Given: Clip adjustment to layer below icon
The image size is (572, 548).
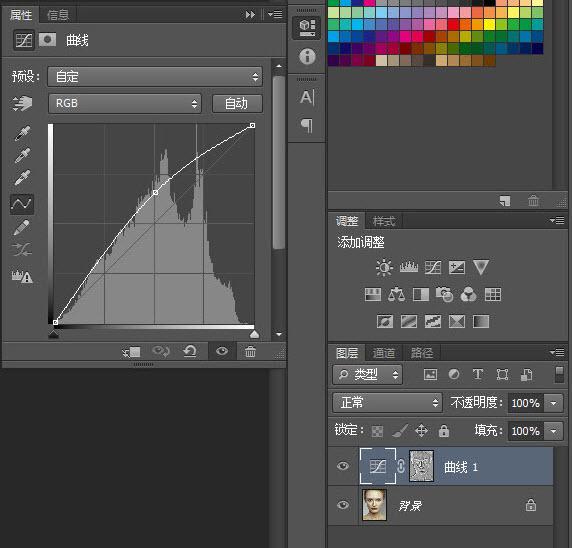Looking at the screenshot, I should tap(131, 352).
